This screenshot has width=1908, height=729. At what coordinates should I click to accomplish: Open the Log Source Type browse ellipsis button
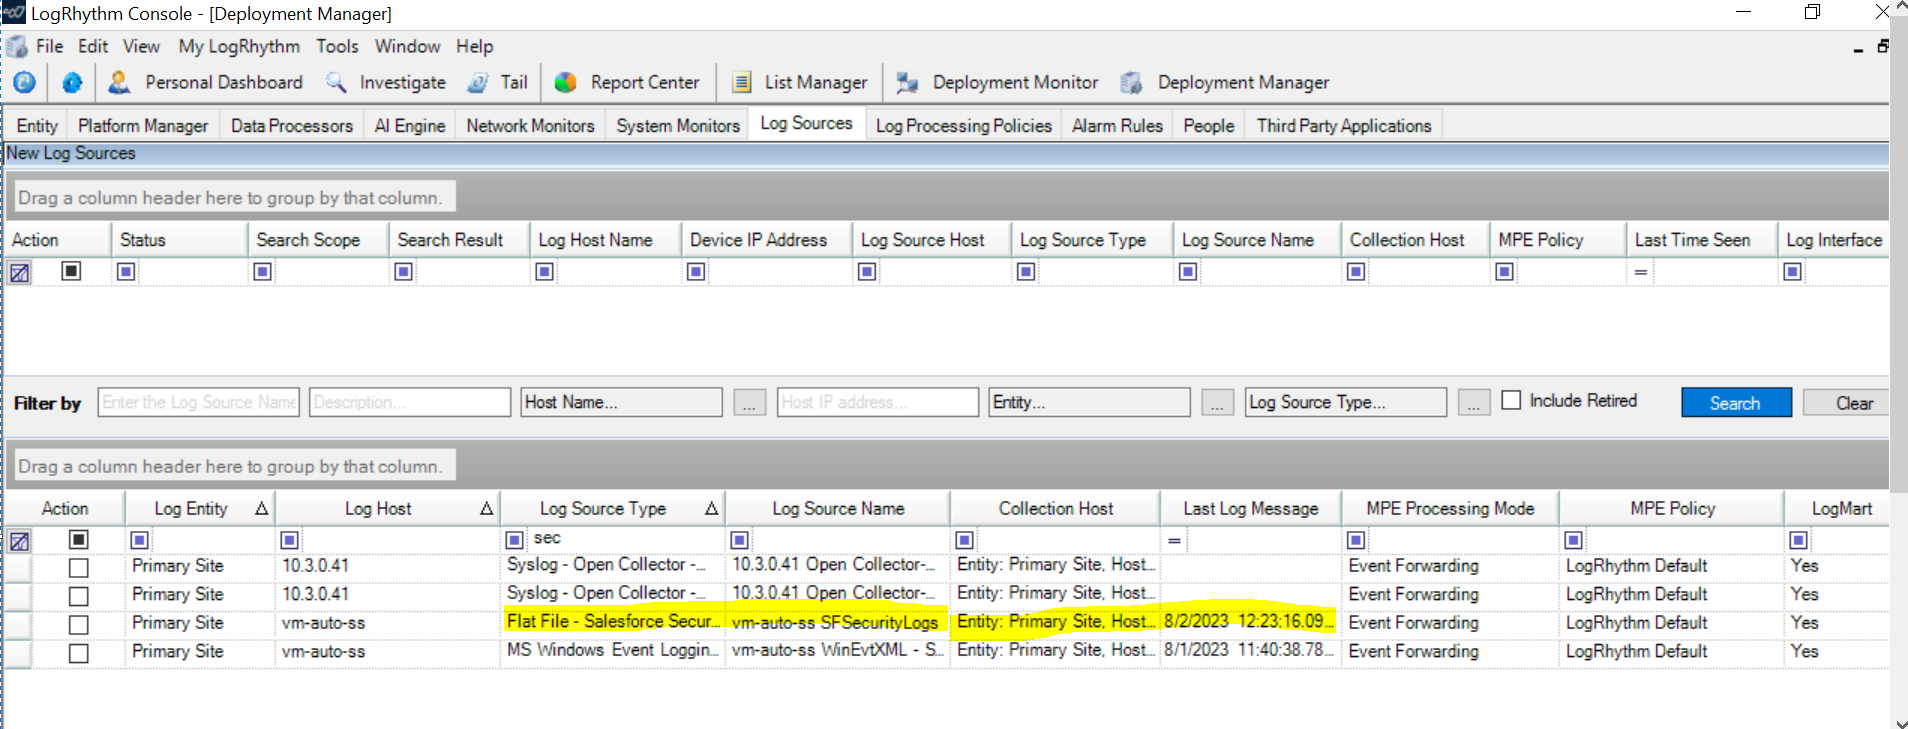[x=1473, y=403]
